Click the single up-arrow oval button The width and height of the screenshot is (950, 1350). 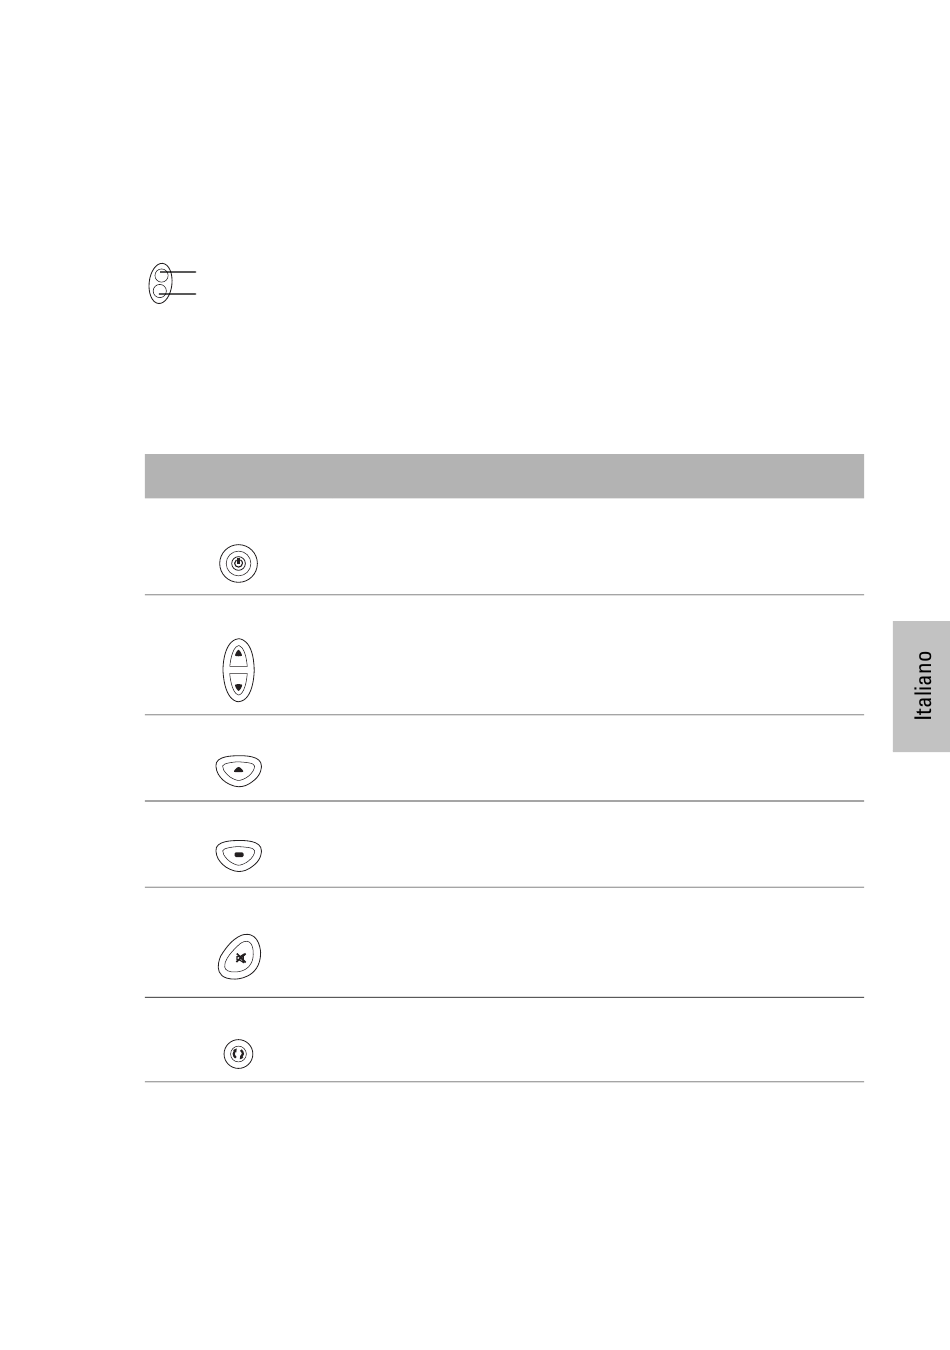click(238, 770)
